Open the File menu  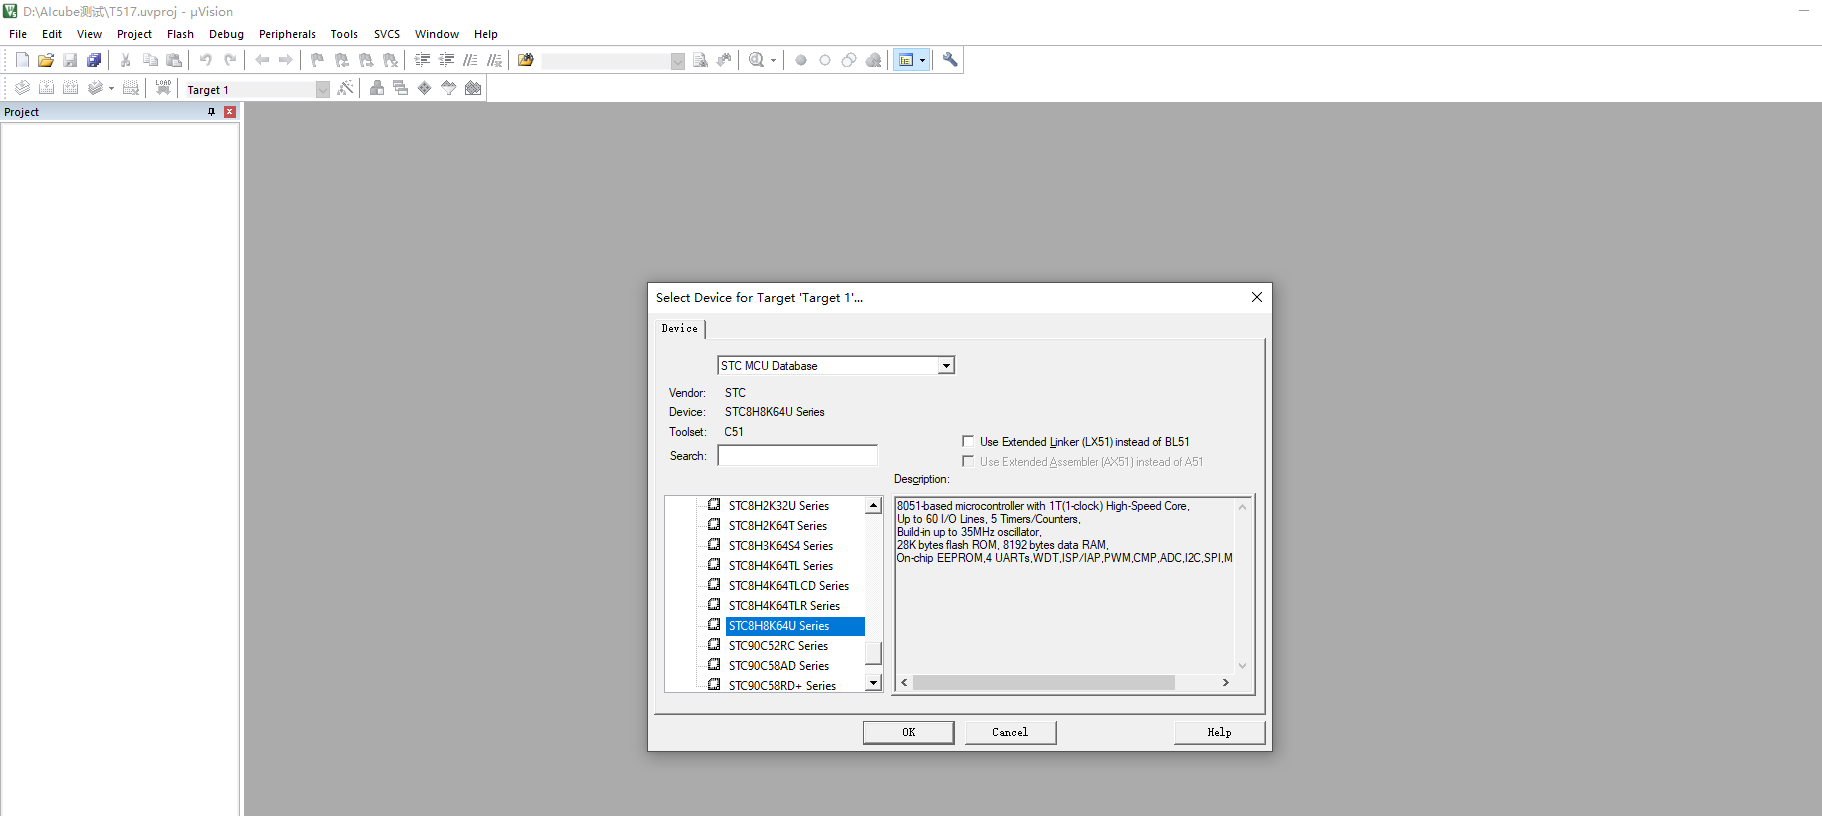pyautogui.click(x=18, y=34)
